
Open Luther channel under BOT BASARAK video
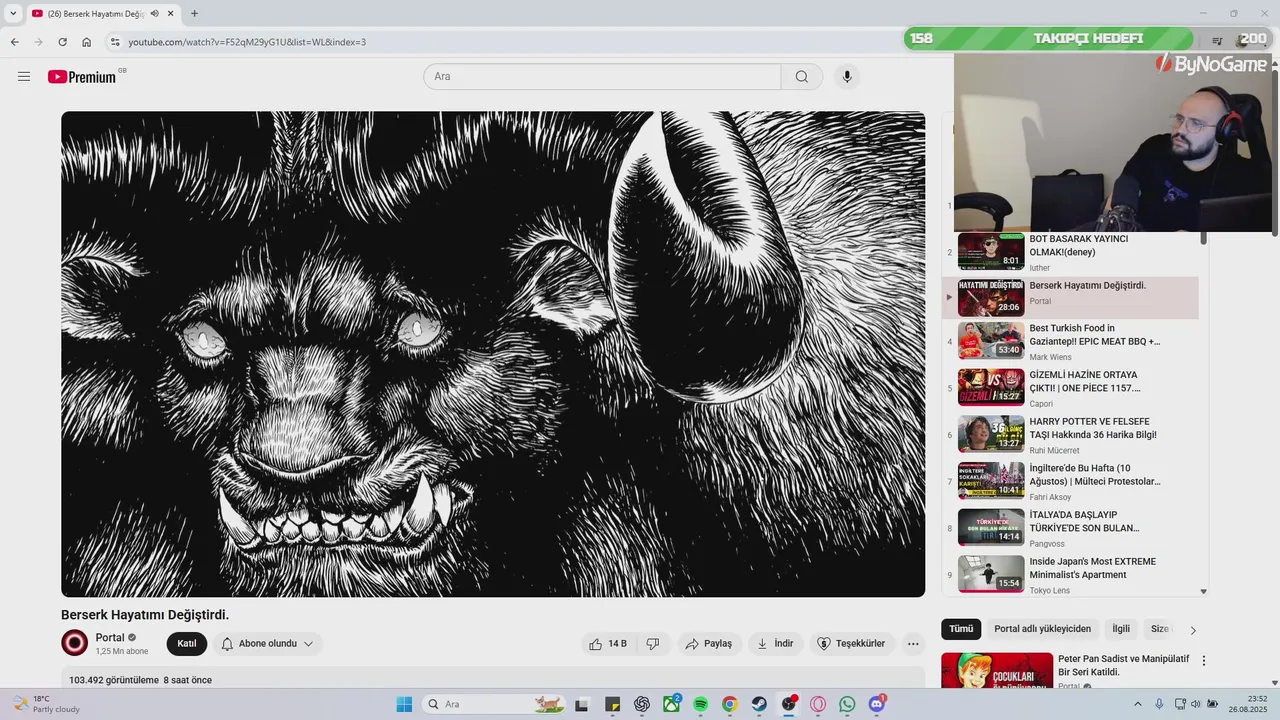1040,268
